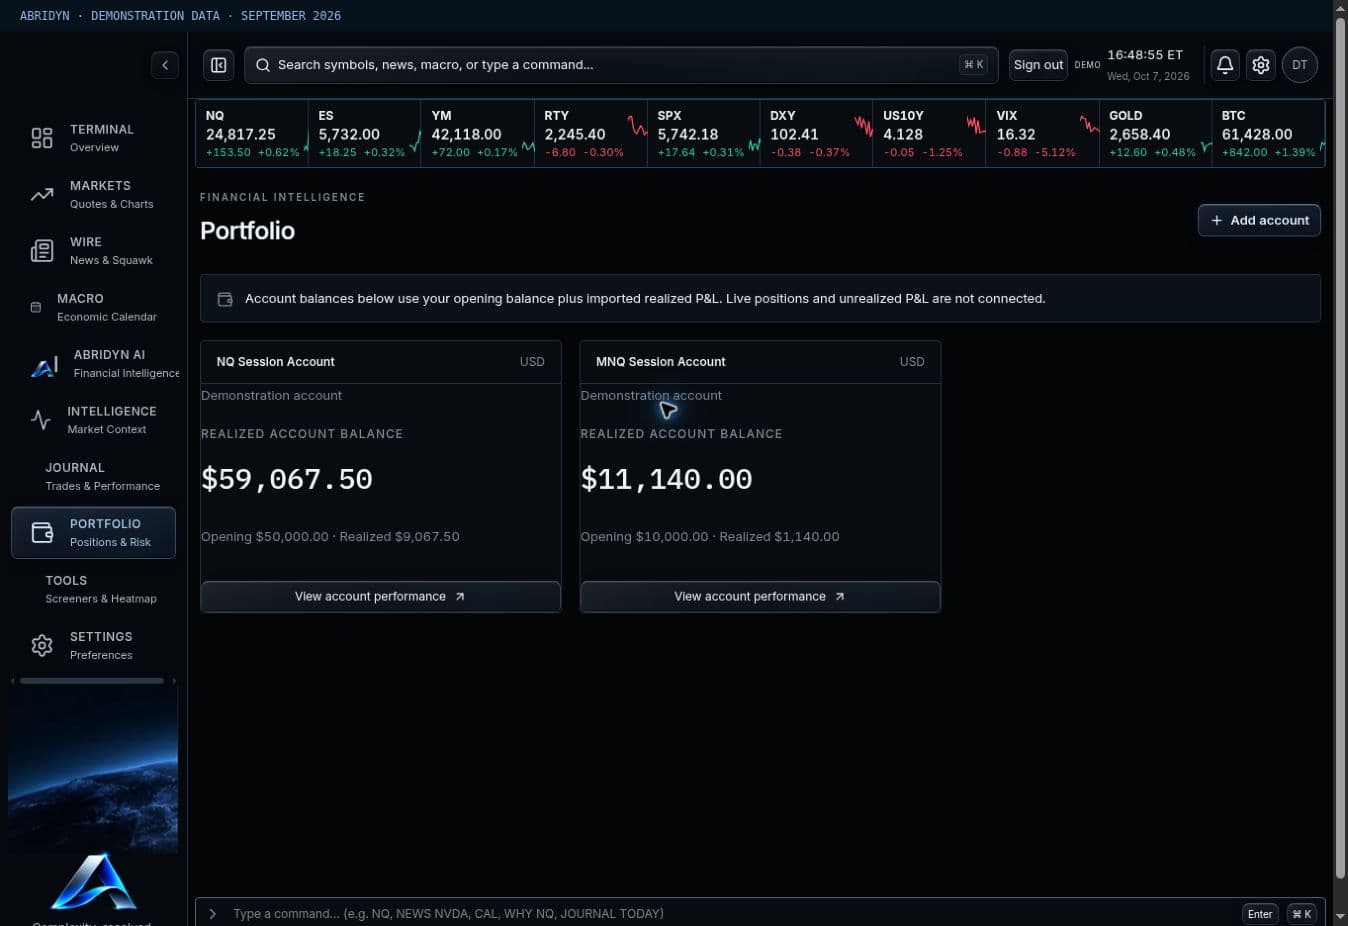
Task: Collapse the sidebar with the chevron button
Action: [165, 65]
